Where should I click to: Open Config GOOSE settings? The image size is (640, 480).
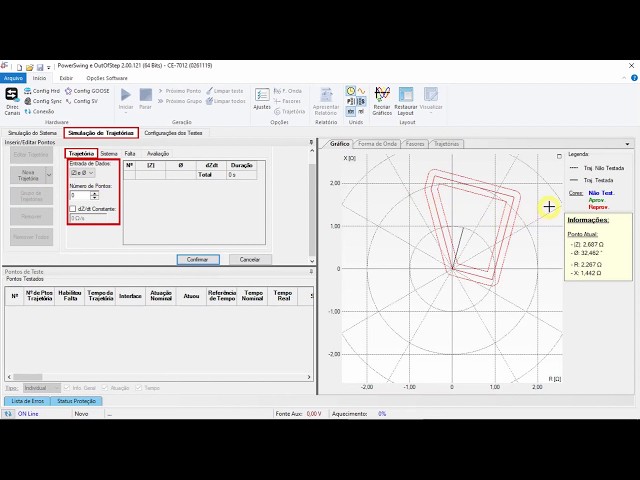(87, 91)
